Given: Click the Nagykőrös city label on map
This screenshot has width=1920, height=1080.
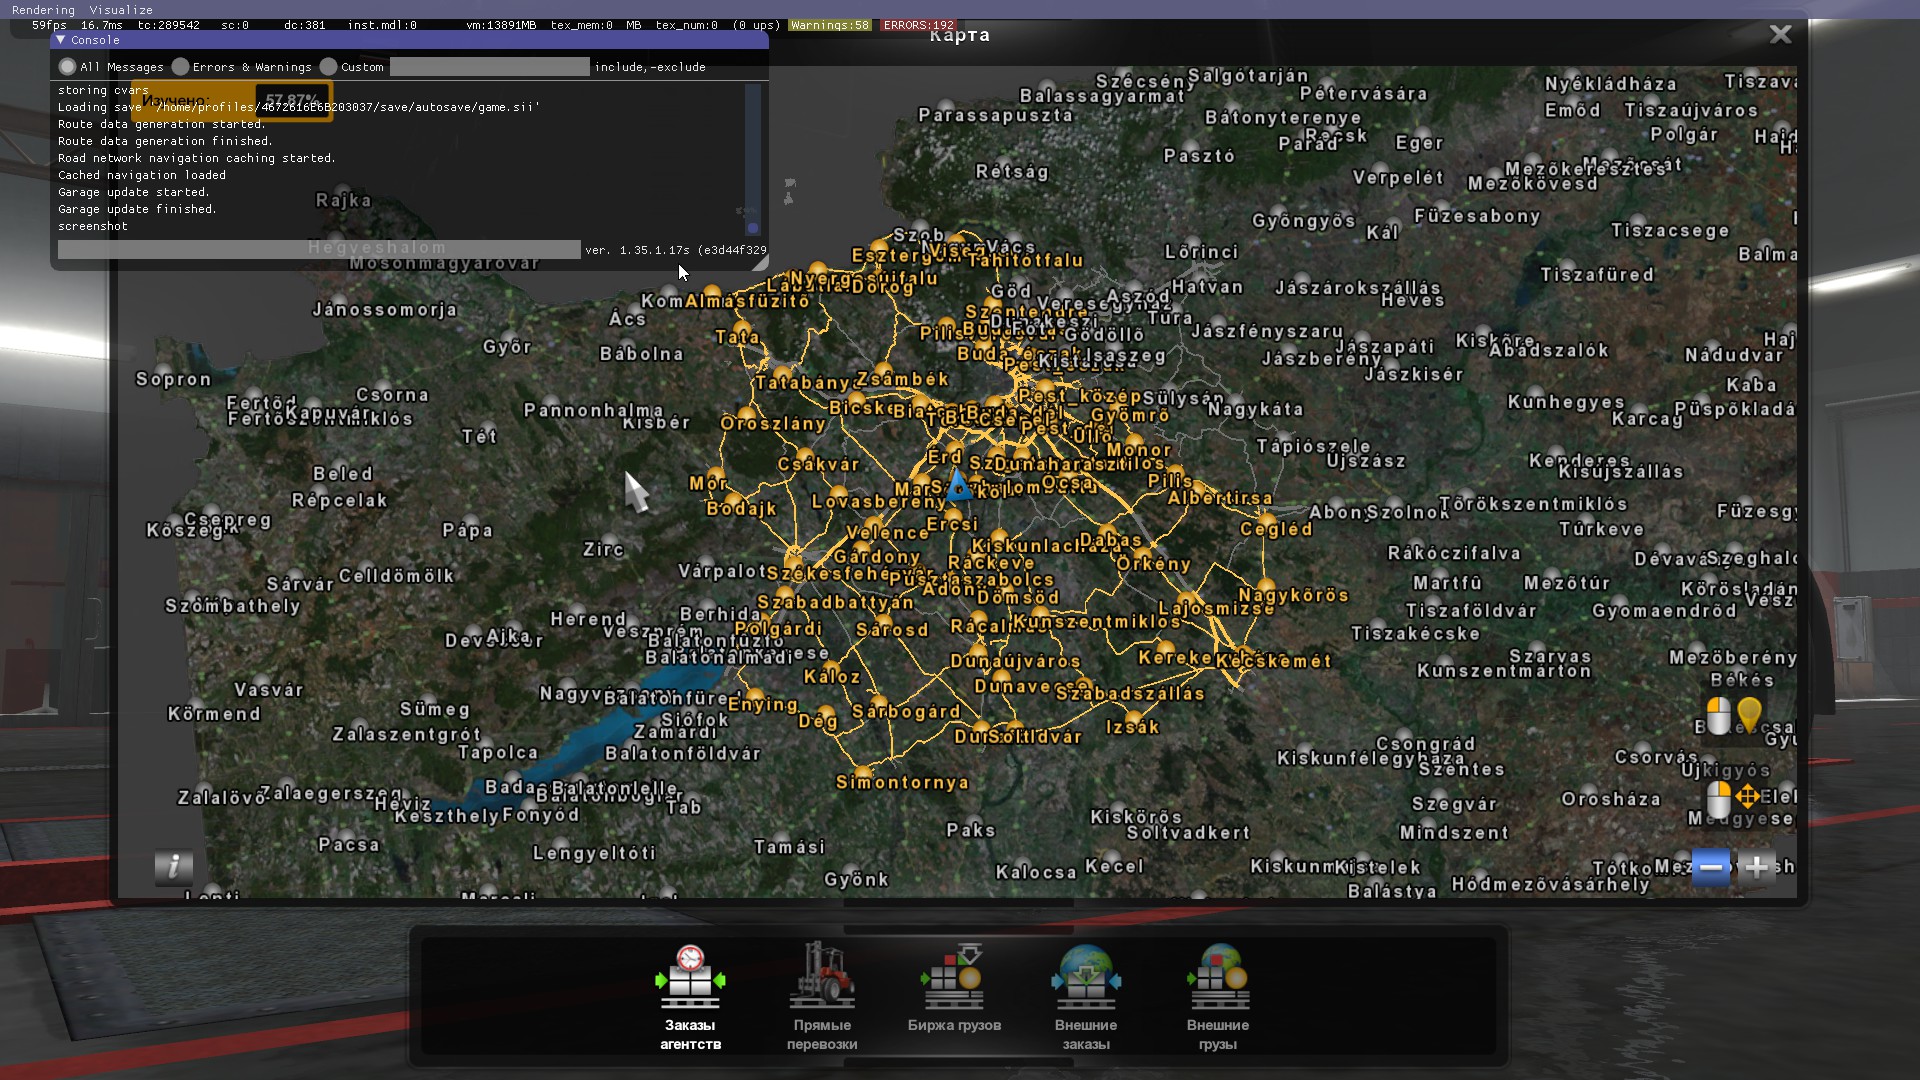Looking at the screenshot, I should 1294,595.
